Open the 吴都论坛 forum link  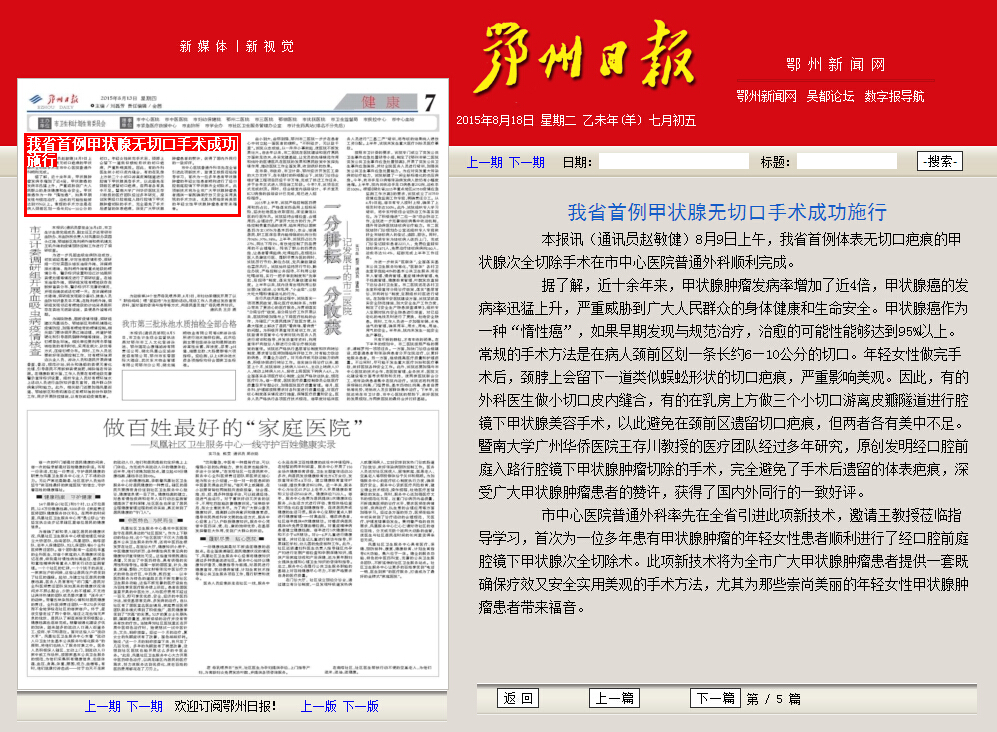830,96
